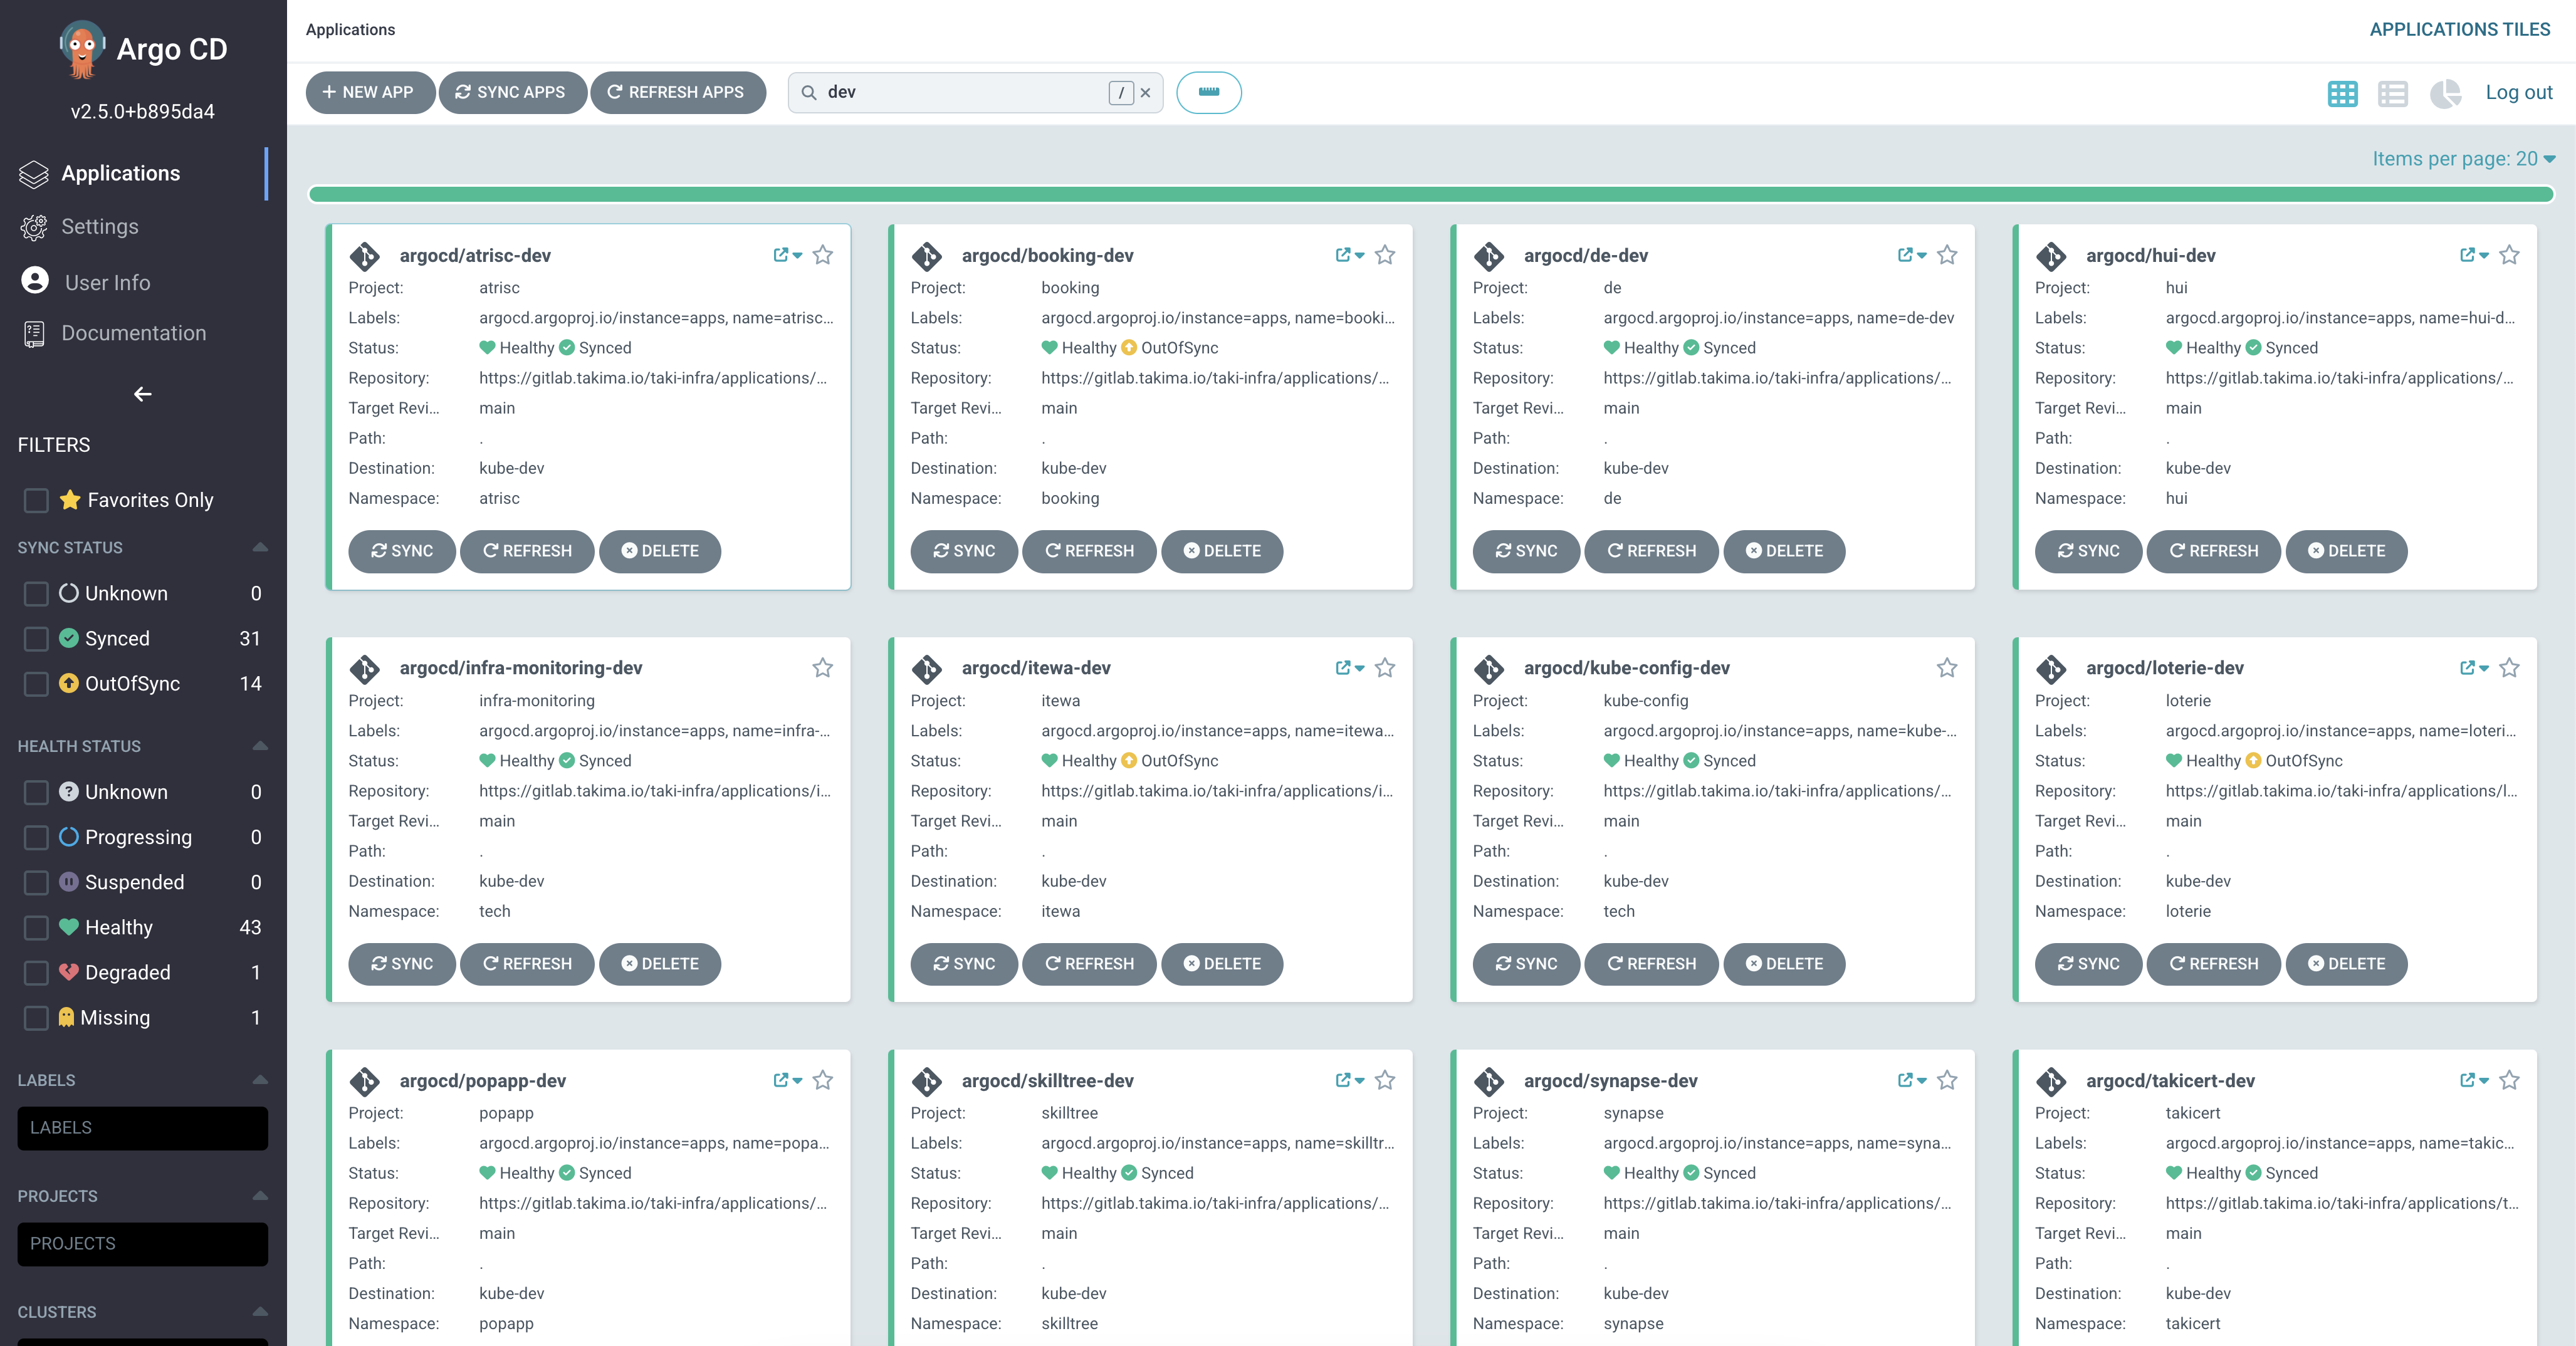Image resolution: width=2576 pixels, height=1346 pixels.
Task: Click the green sync status progress bar
Action: 1430,194
